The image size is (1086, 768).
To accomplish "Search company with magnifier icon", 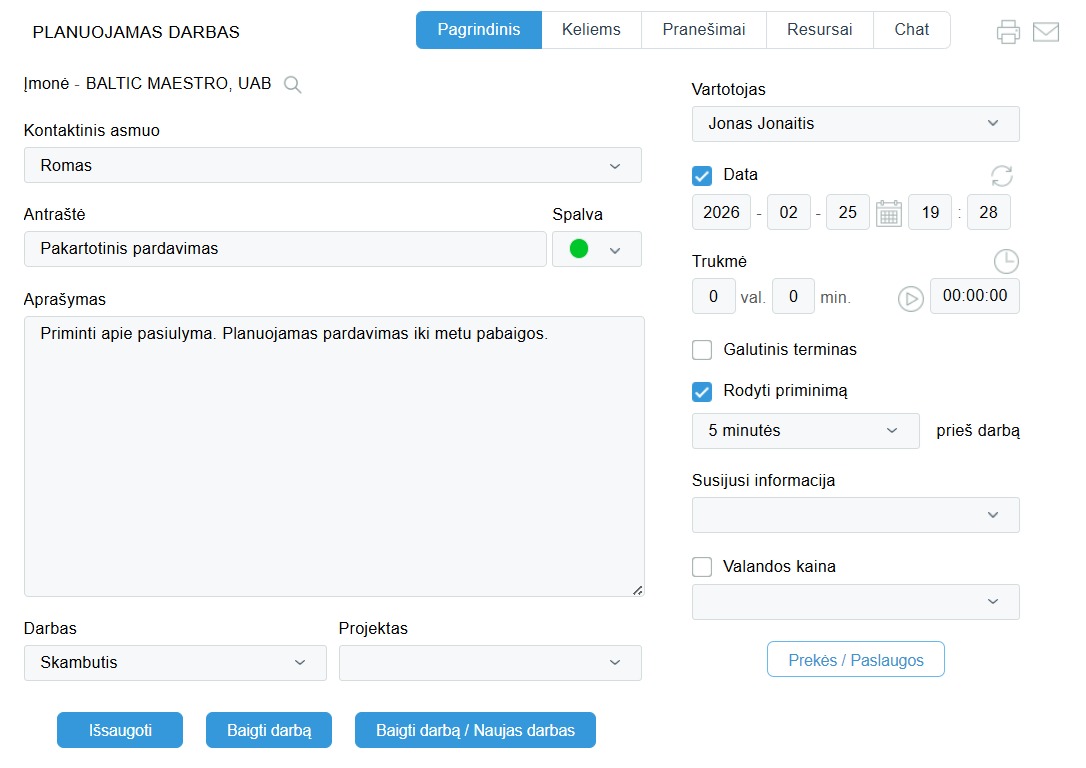I will [x=293, y=84].
